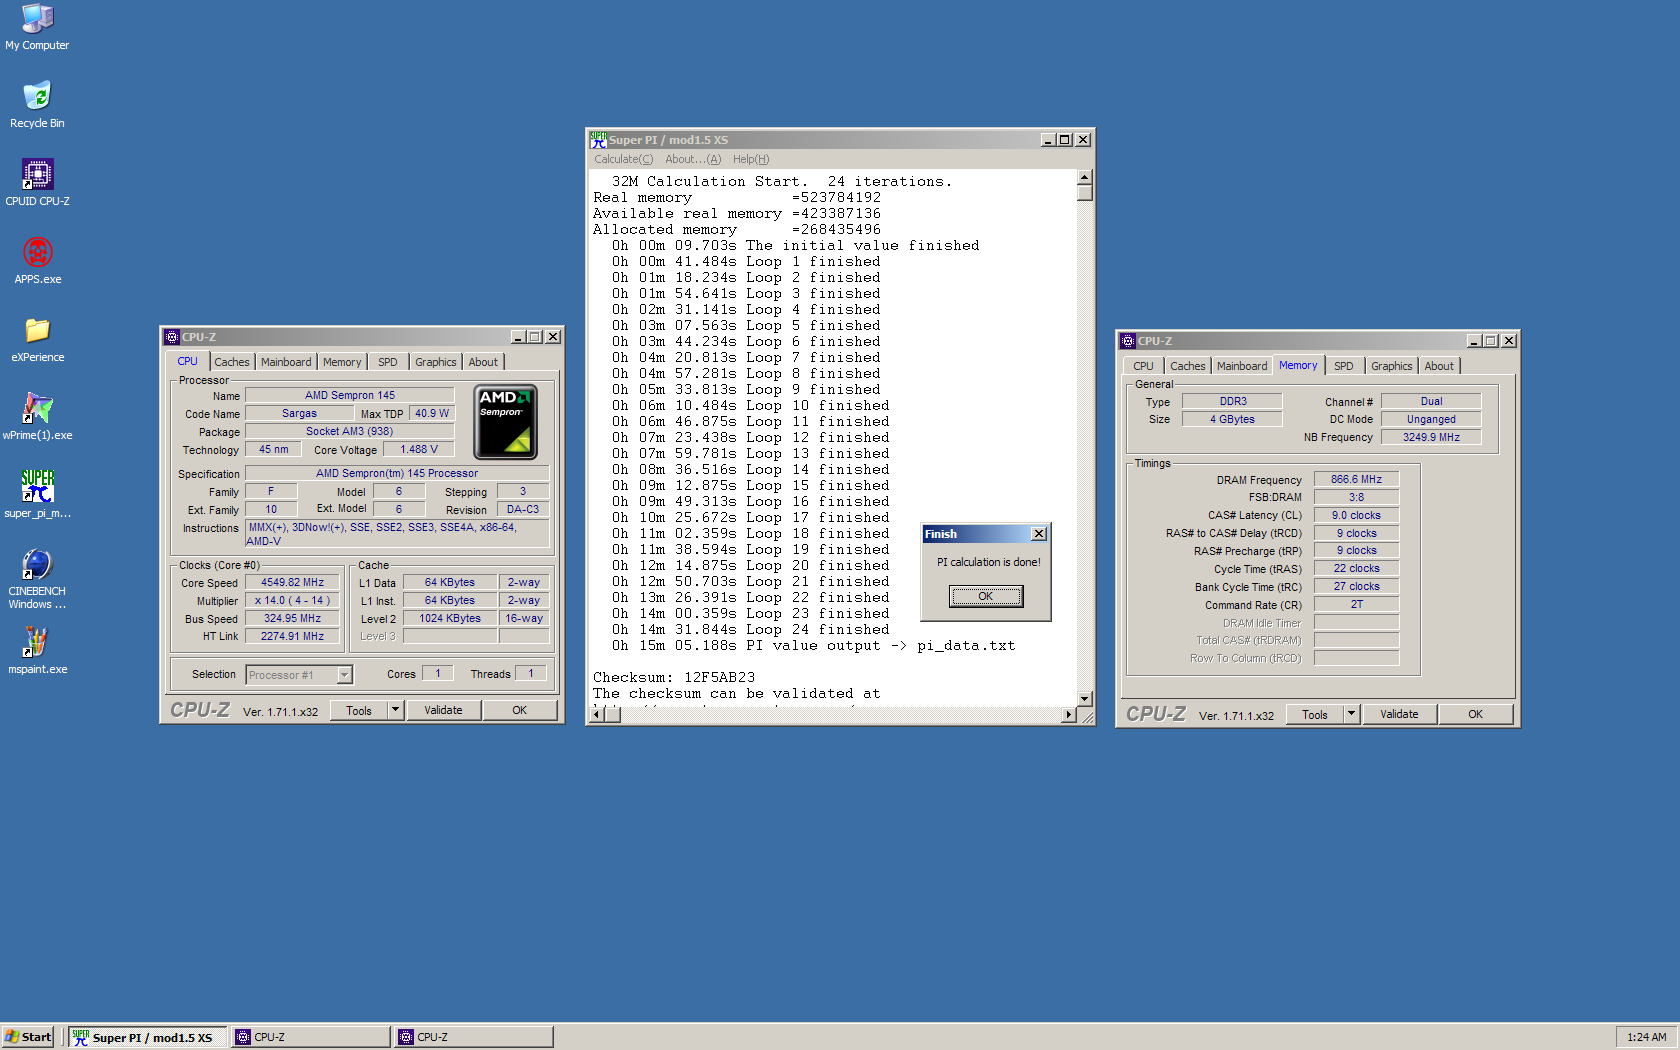Activate Super PI / mod1.5 XS taskbar button
The image size is (1680, 1050).
coord(148,1037)
